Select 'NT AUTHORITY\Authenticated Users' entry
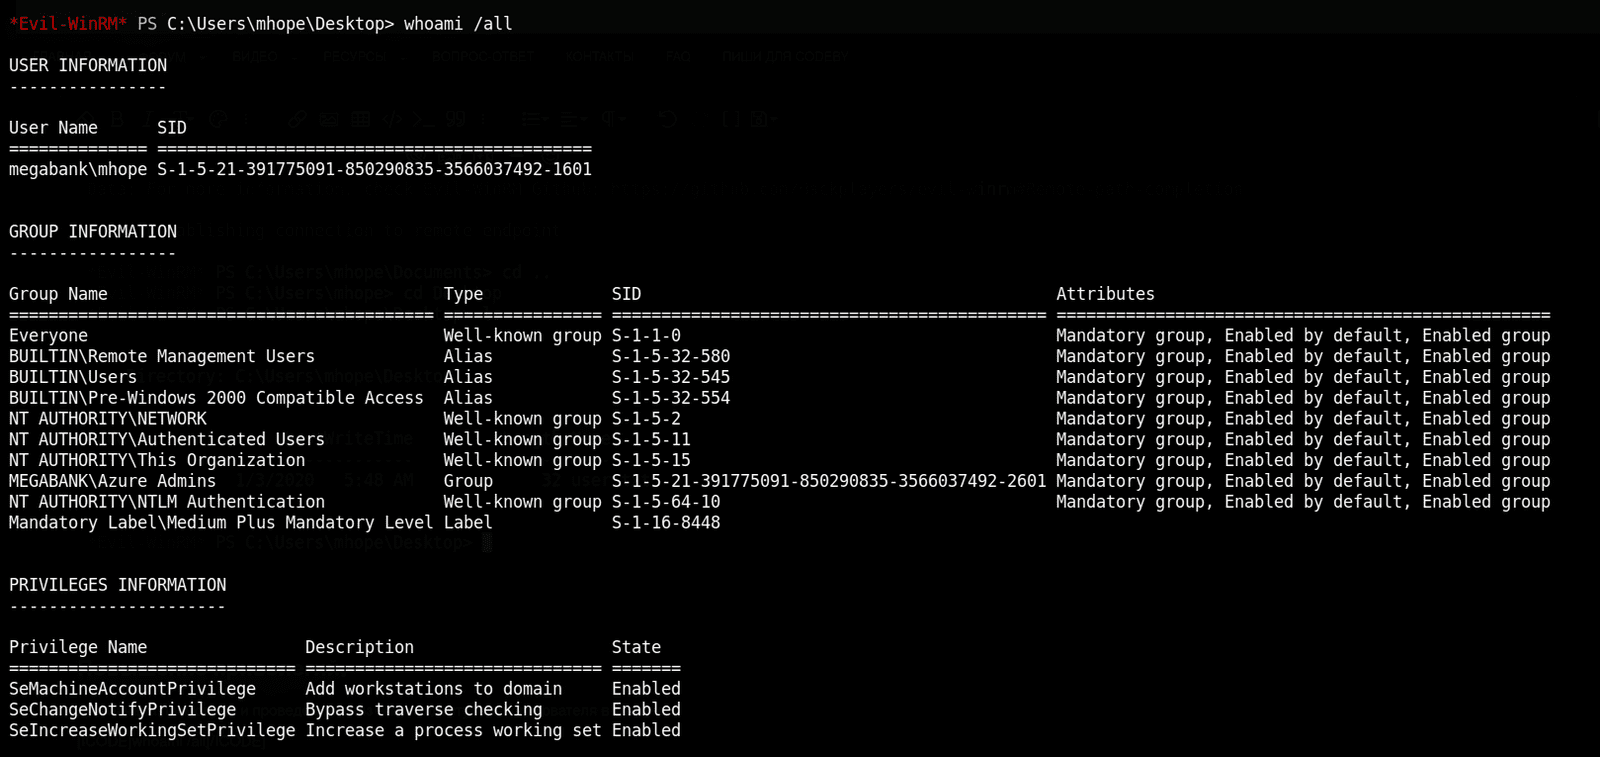 coord(167,439)
